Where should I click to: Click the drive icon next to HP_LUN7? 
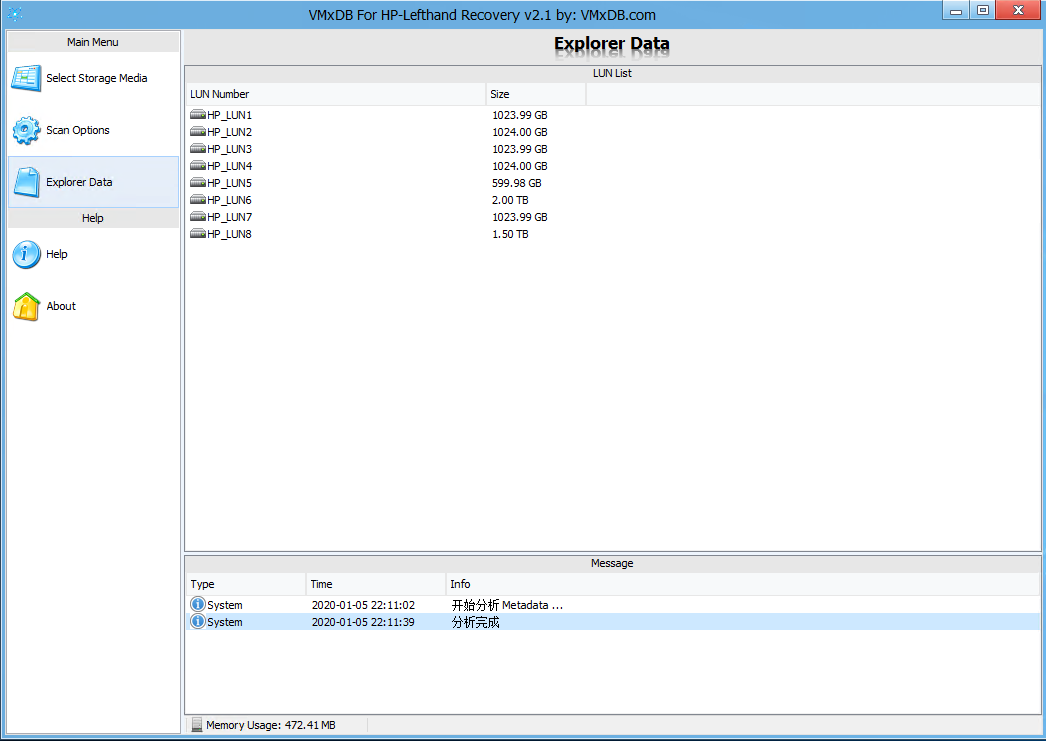pos(197,217)
